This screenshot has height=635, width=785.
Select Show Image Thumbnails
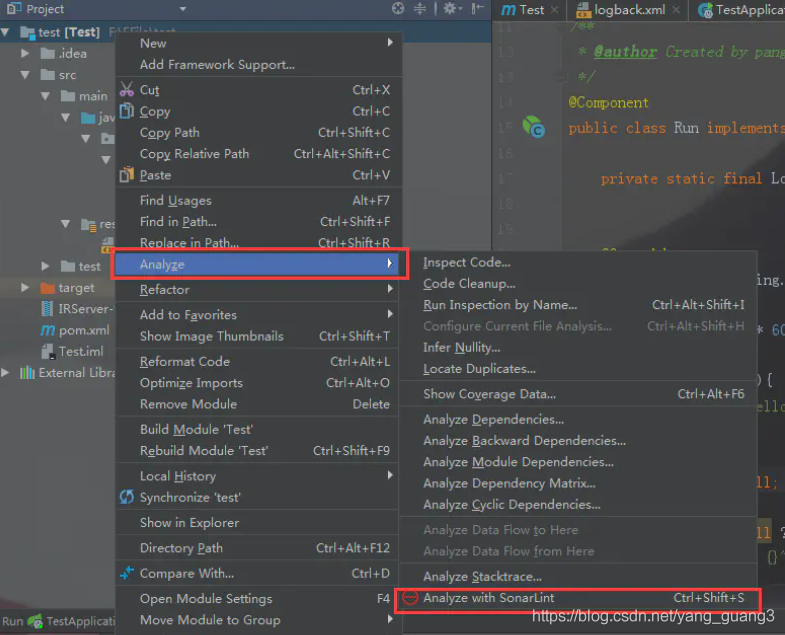258,336
